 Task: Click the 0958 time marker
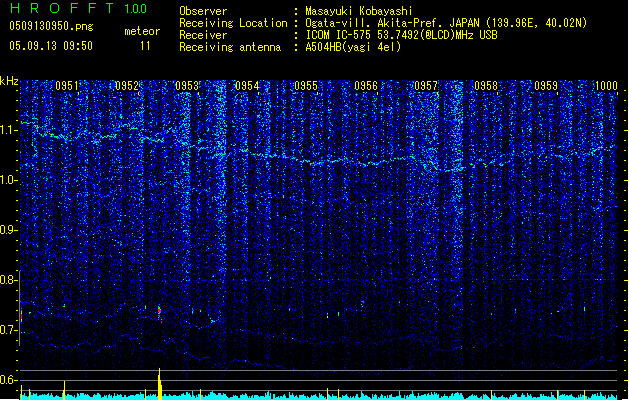point(486,86)
